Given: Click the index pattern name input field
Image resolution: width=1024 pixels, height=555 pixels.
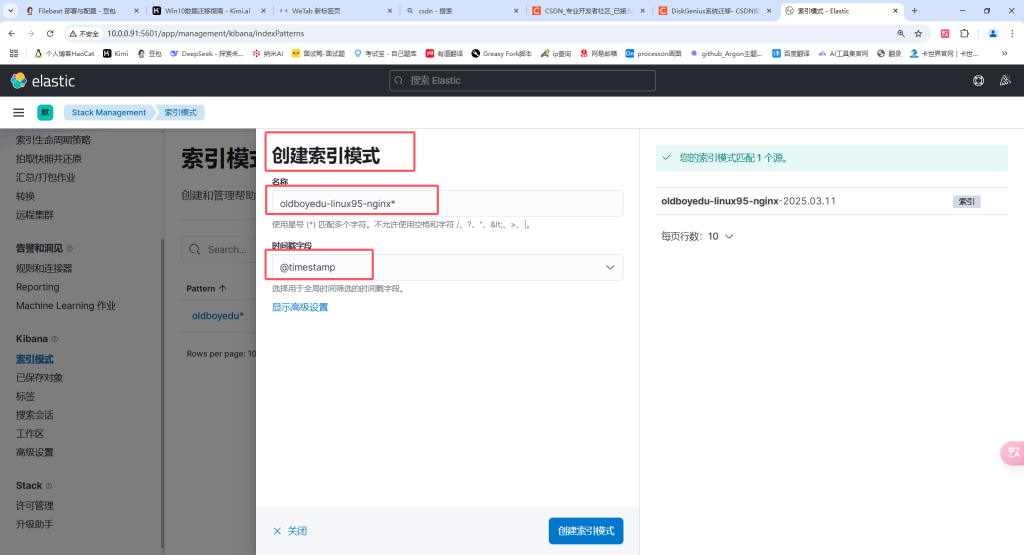Looking at the screenshot, I should [446, 204].
